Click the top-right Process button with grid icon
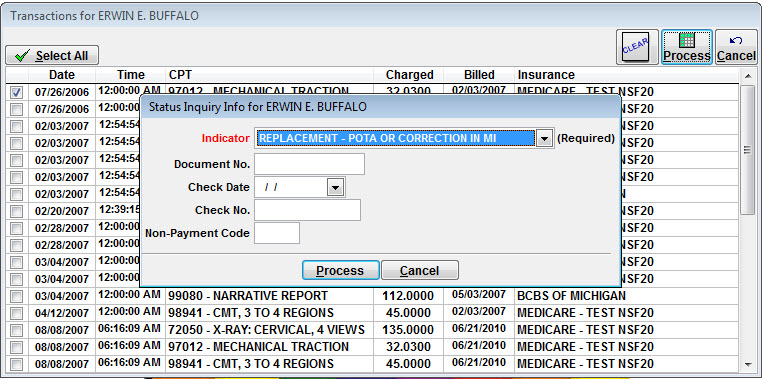The width and height of the screenshot is (763, 379). pos(687,47)
